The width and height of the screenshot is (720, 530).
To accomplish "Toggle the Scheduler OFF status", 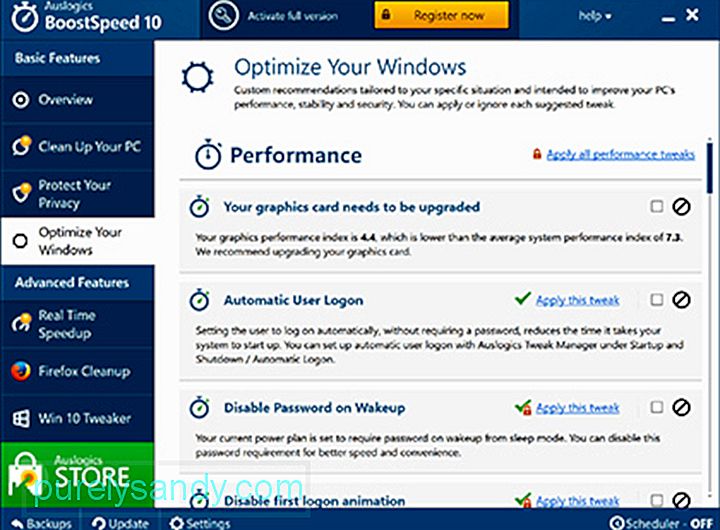I will pyautogui.click(x=662, y=523).
